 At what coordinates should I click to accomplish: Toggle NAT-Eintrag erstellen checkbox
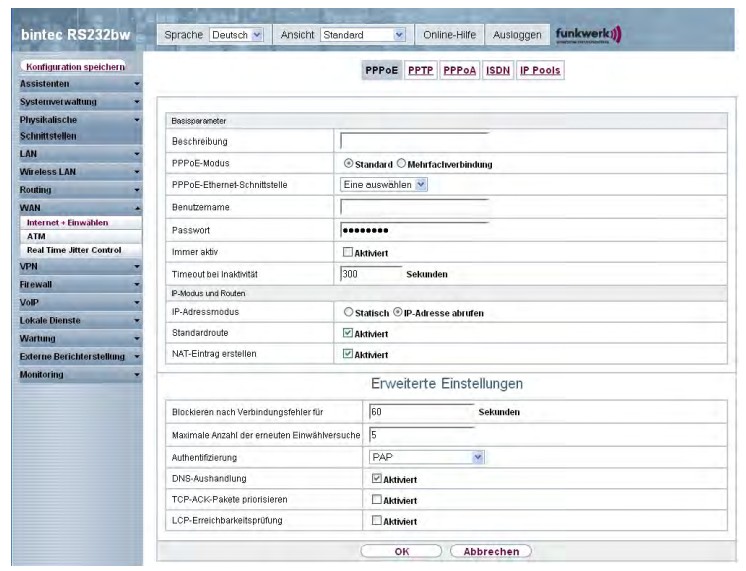[x=348, y=354]
